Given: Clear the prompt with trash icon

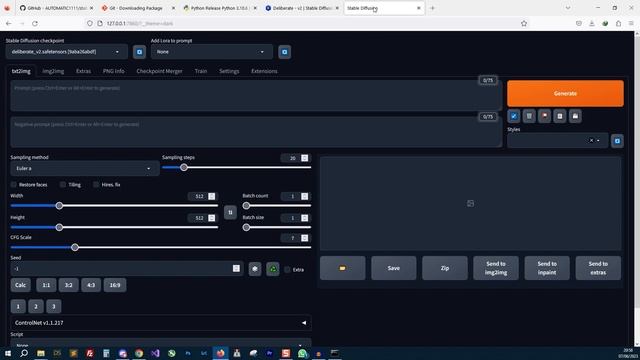Looking at the screenshot, I should 529,116.
